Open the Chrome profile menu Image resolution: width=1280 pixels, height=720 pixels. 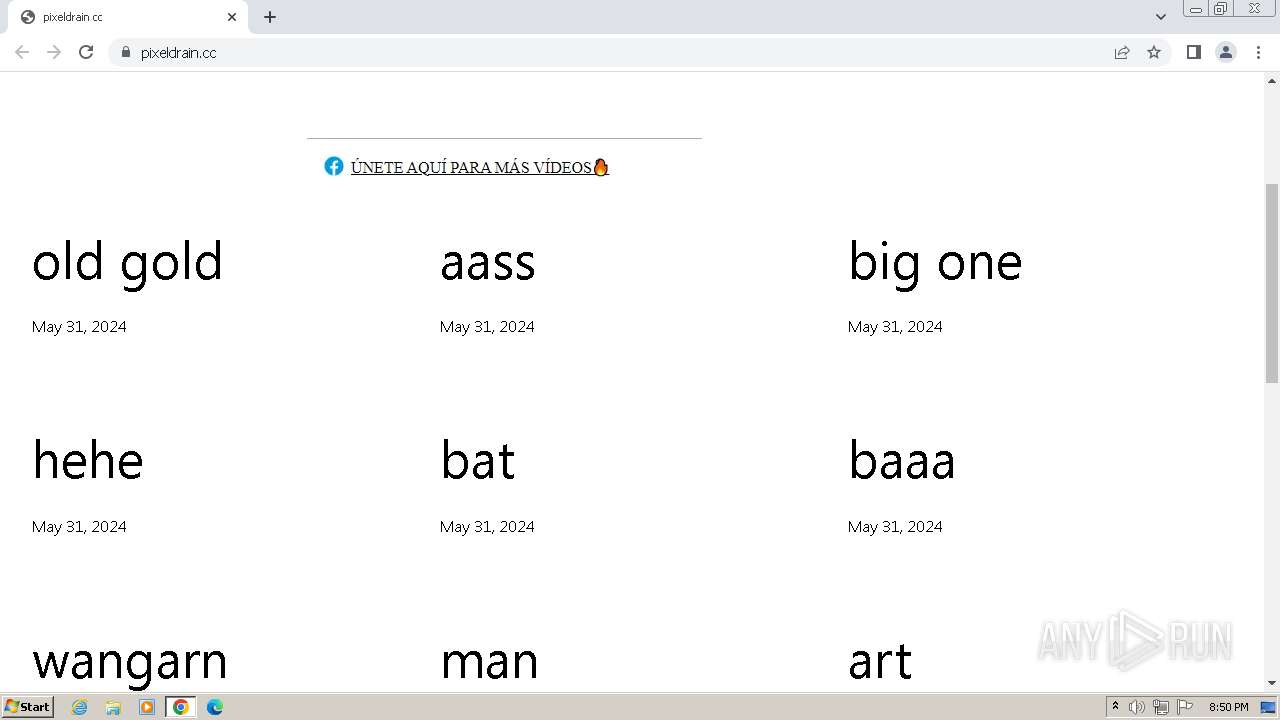coord(1226,52)
